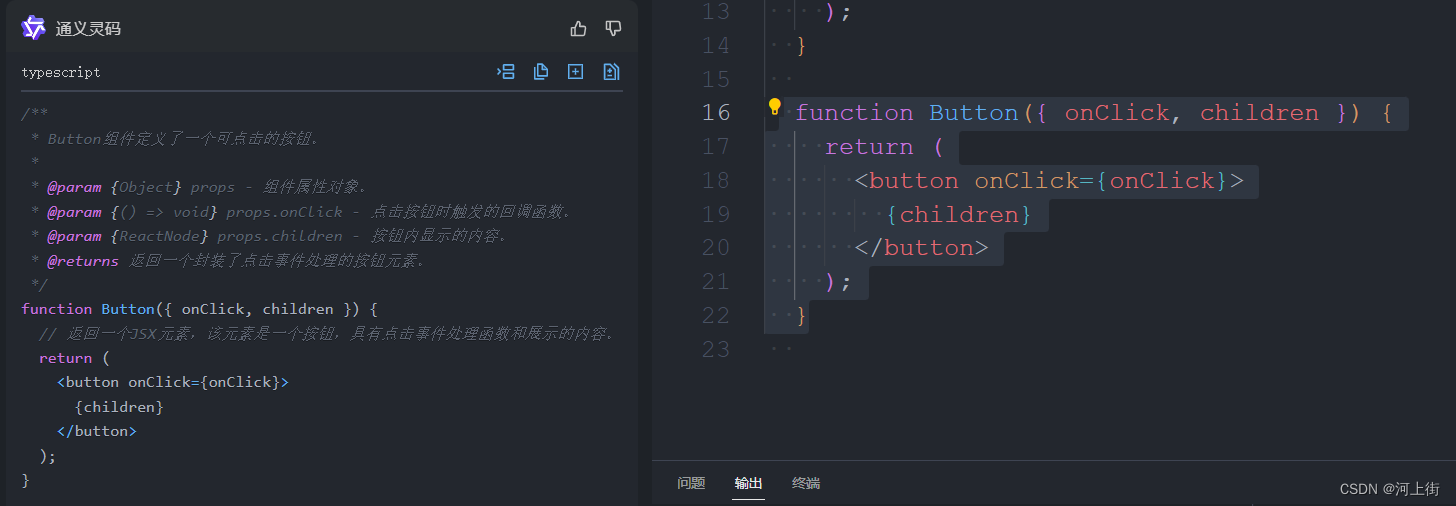The image size is (1456, 506).
Task: Click "function Button" in the editor line 16
Action: coord(906,113)
